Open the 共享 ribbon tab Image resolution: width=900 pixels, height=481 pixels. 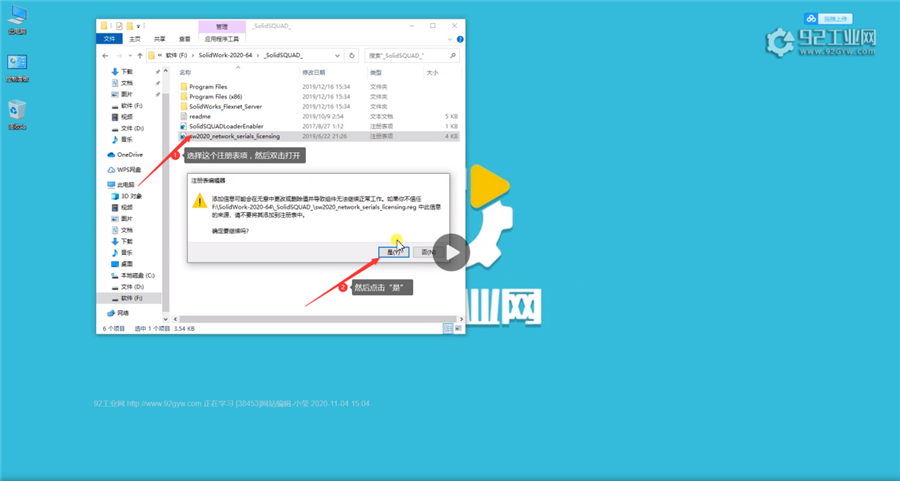tap(160, 39)
